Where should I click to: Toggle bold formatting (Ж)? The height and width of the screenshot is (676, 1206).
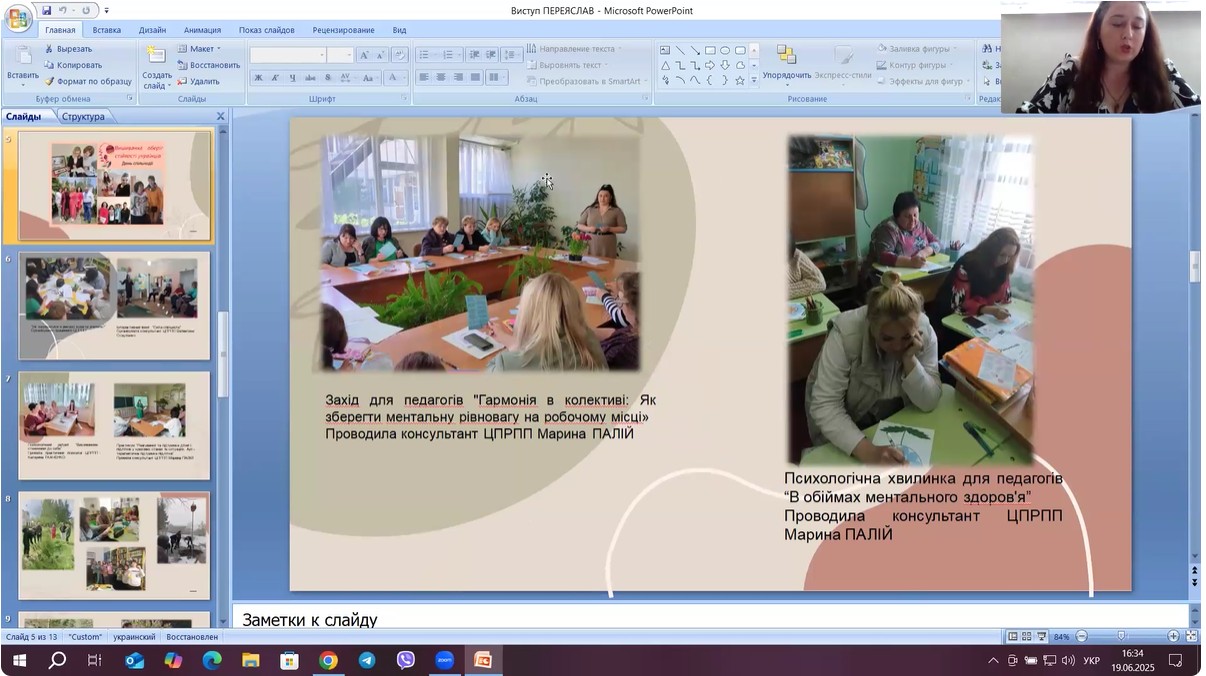click(258, 77)
